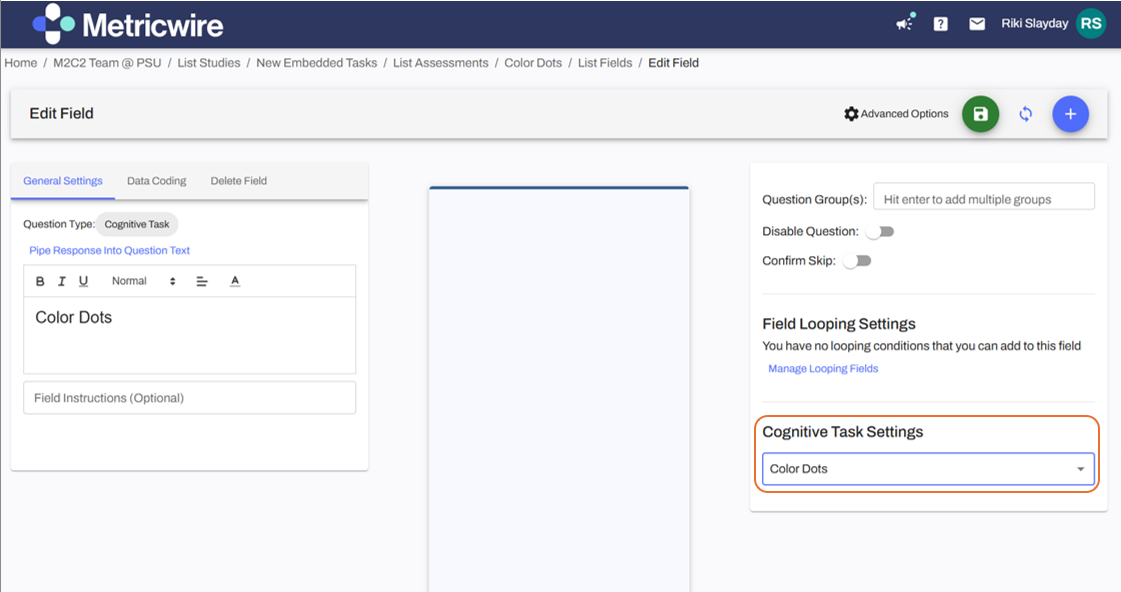Open the Normal text style dropdown

pyautogui.click(x=143, y=281)
